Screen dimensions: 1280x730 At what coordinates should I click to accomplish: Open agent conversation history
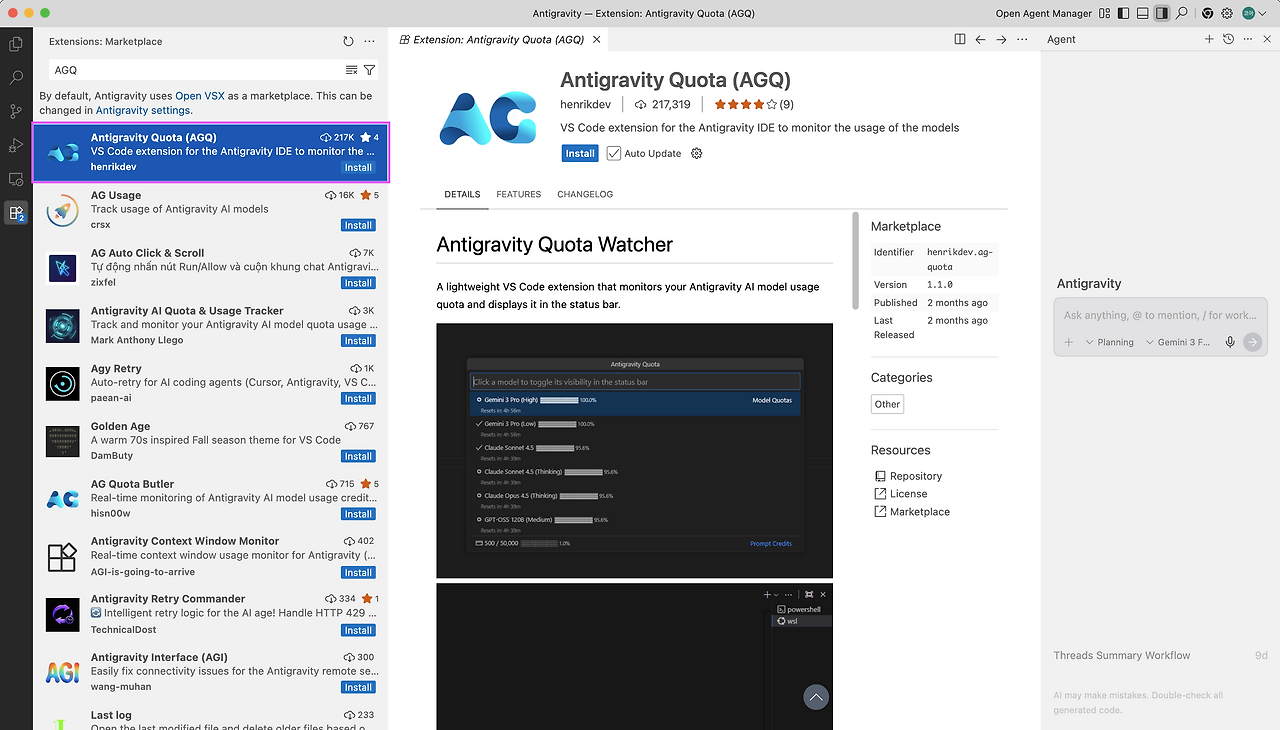point(1228,39)
